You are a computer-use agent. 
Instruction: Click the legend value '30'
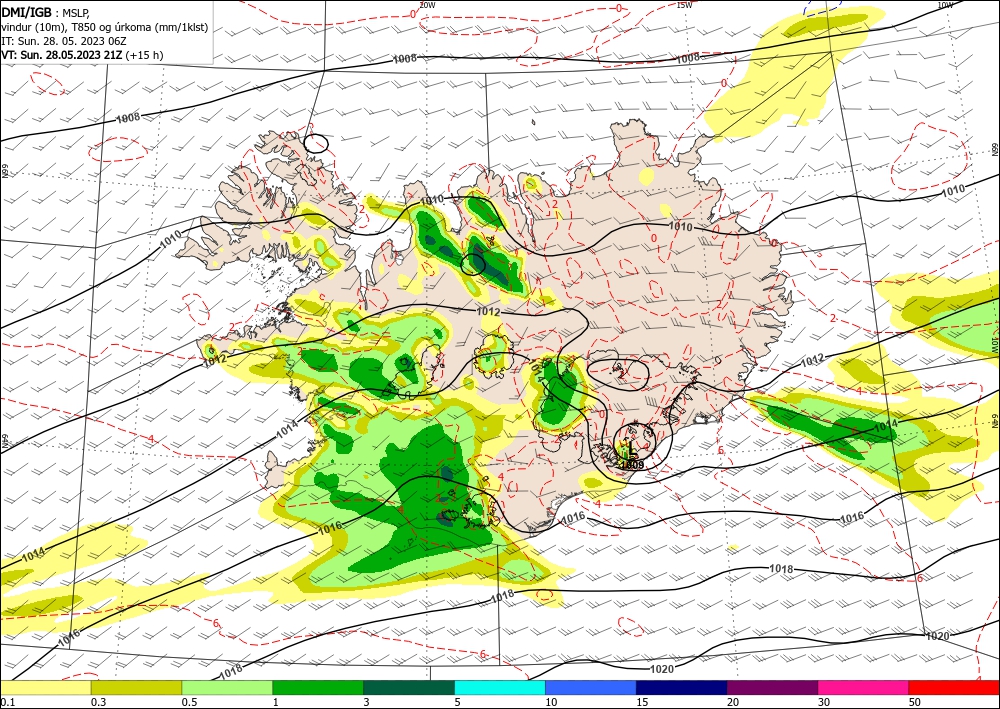pyautogui.click(x=824, y=702)
